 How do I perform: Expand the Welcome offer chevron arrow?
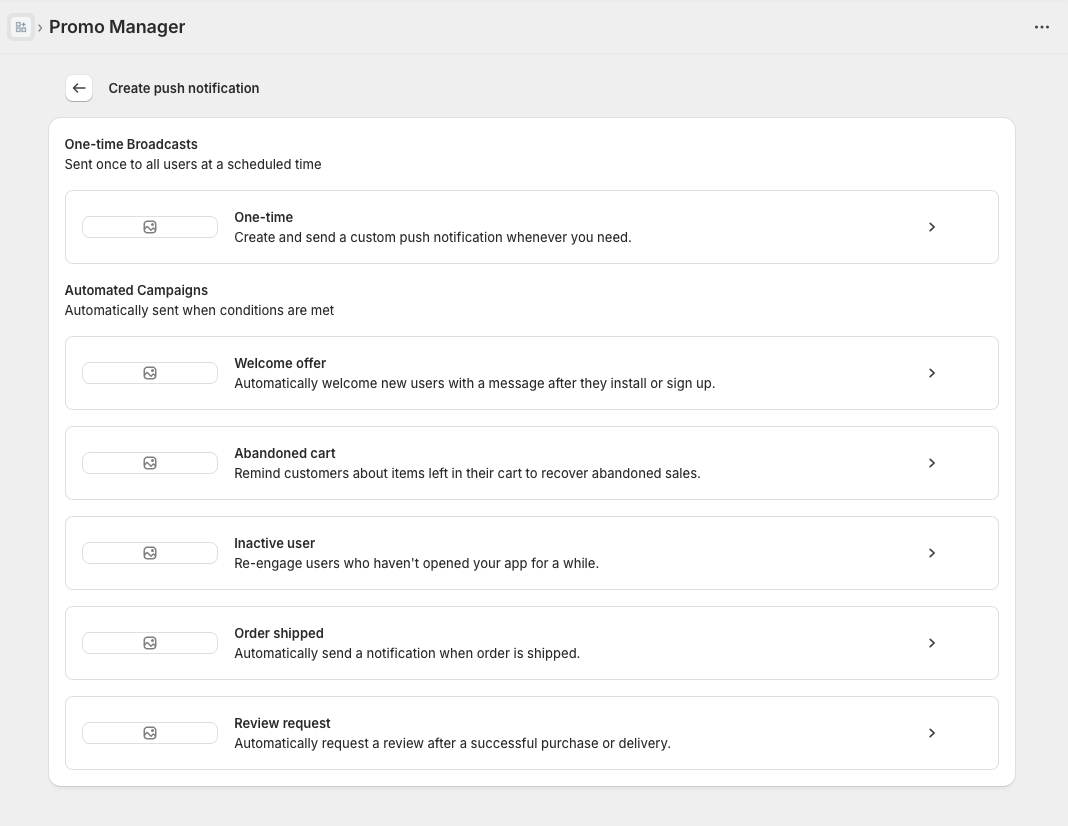pos(932,373)
